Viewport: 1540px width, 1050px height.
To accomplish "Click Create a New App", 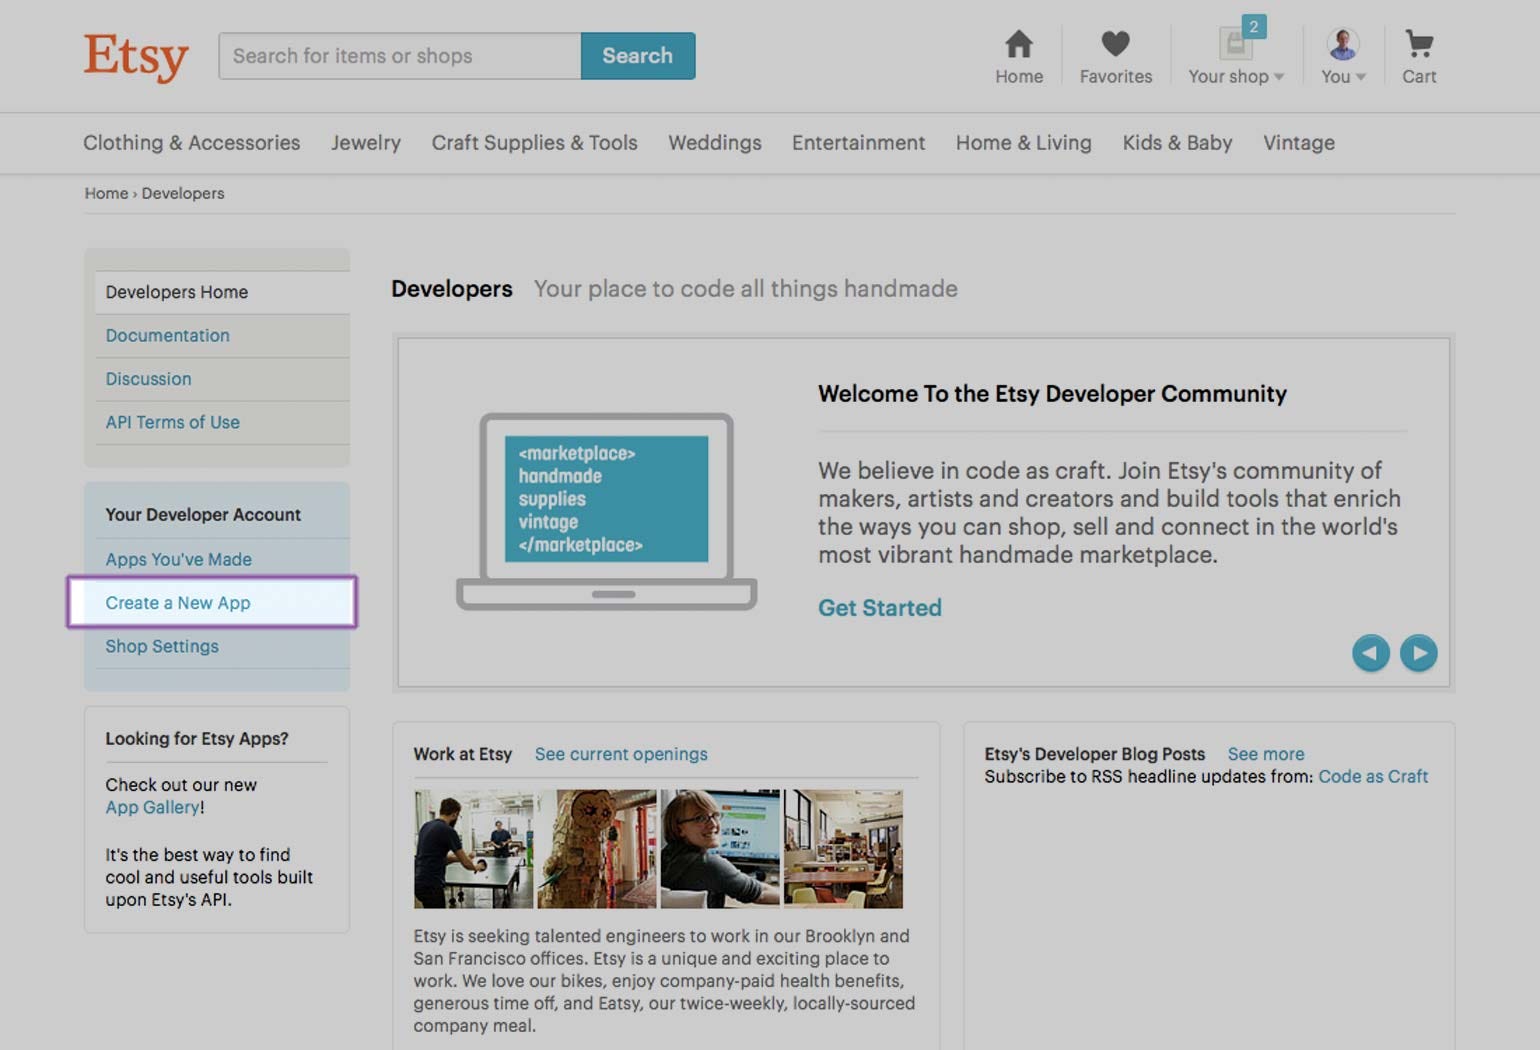I will 178,603.
